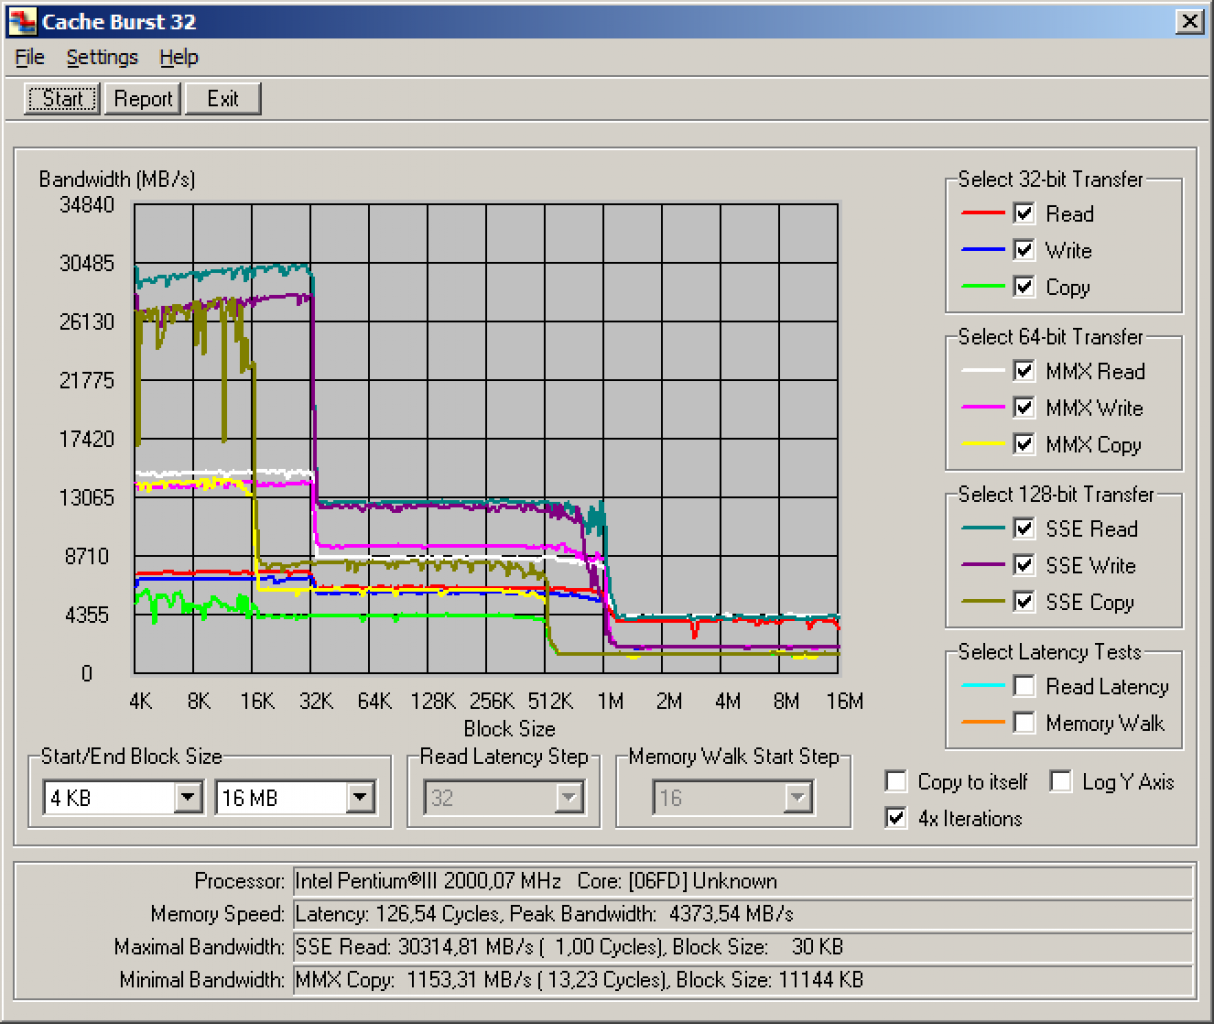Screen dimensions: 1214x1024
Task: Toggle the SSE Read checkbox
Action: tap(1024, 528)
